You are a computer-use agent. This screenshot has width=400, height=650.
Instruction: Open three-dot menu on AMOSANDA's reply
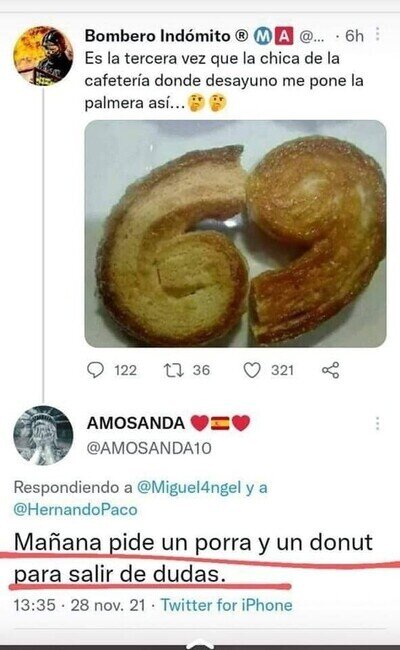point(377,424)
